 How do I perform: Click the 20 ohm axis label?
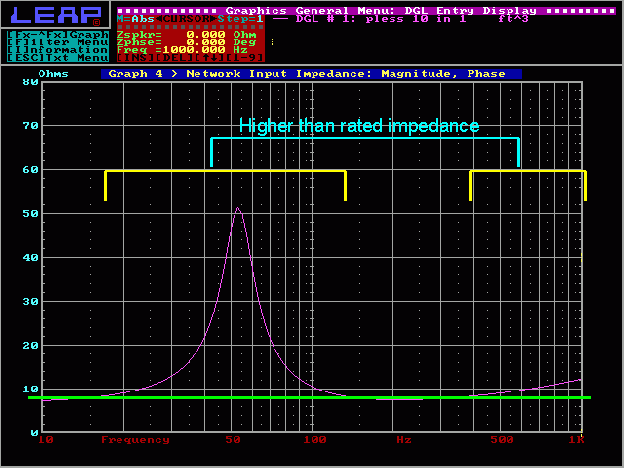pos(31,345)
